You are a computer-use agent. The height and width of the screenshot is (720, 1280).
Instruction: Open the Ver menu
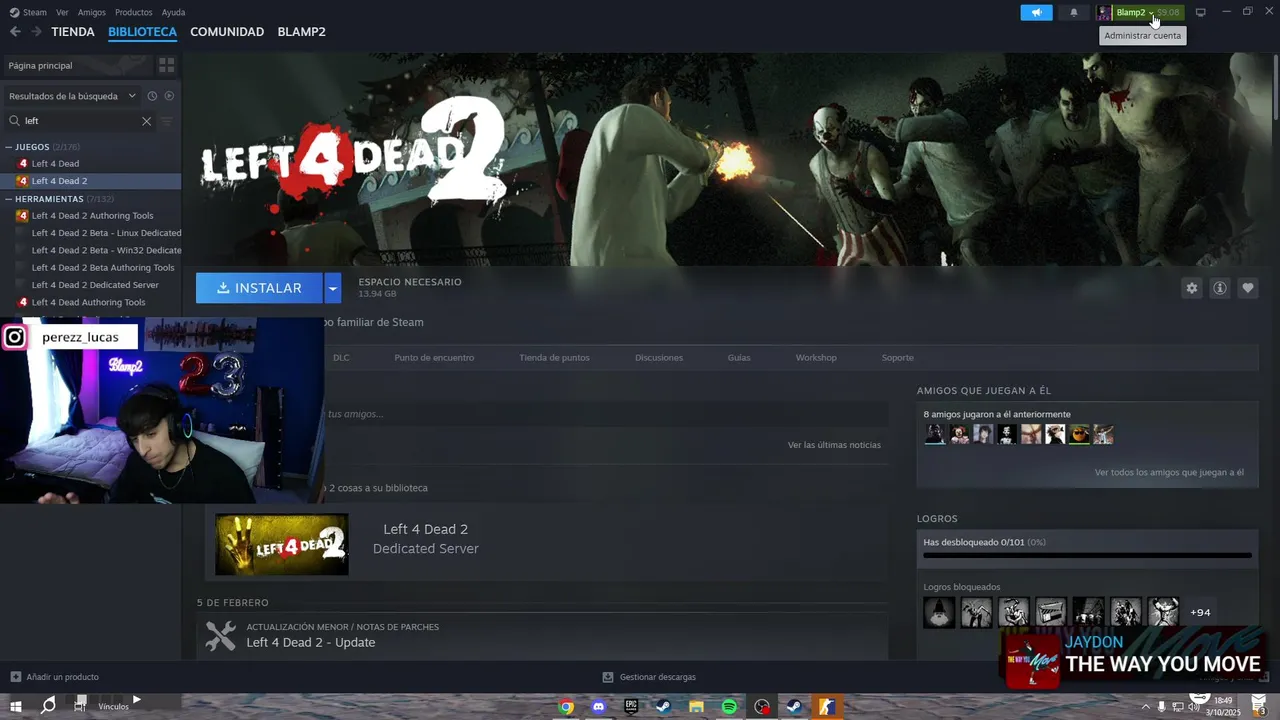[x=62, y=12]
